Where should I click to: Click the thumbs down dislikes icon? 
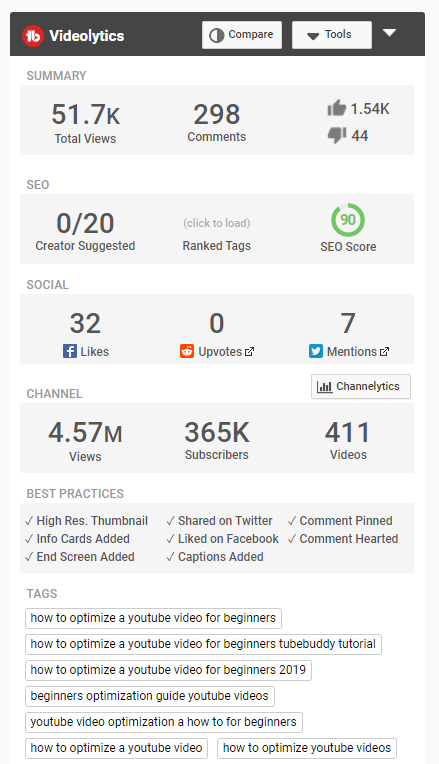pyautogui.click(x=336, y=135)
